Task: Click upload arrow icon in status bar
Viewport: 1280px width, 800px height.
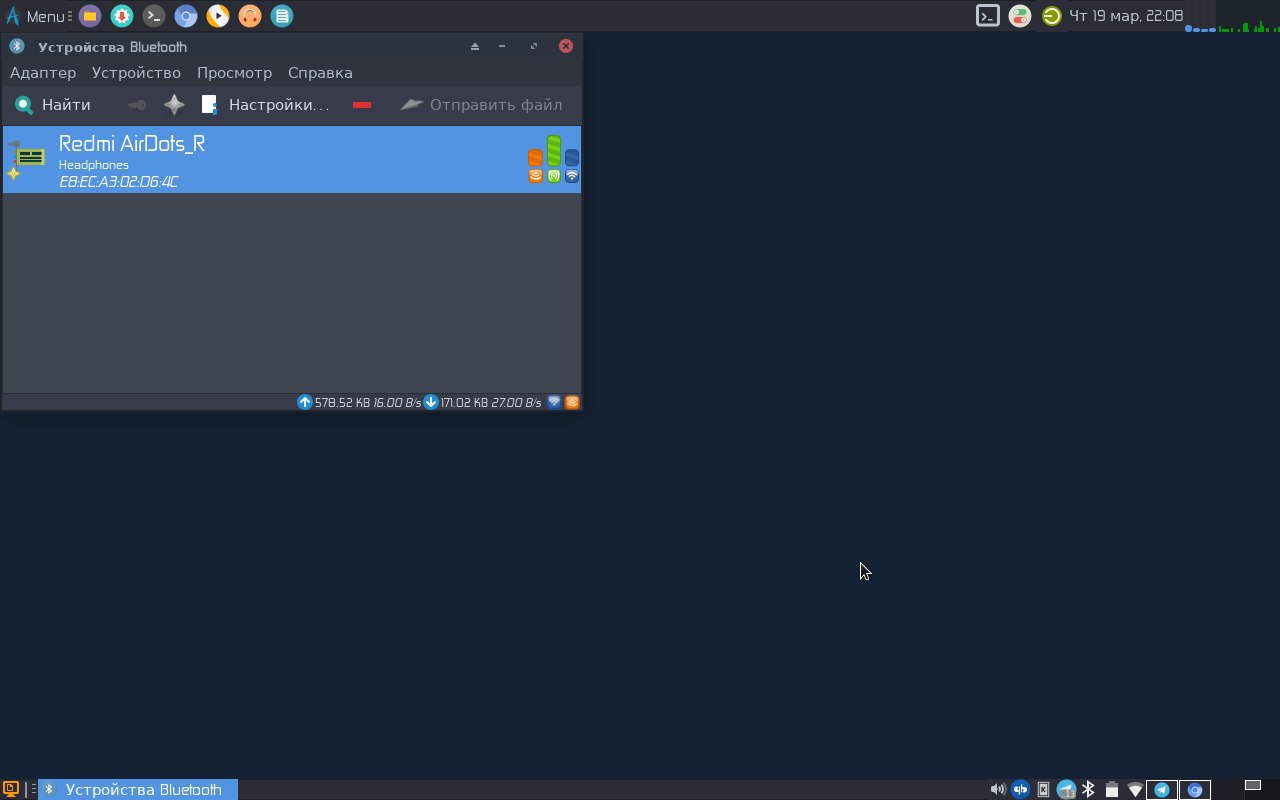Action: click(305, 402)
